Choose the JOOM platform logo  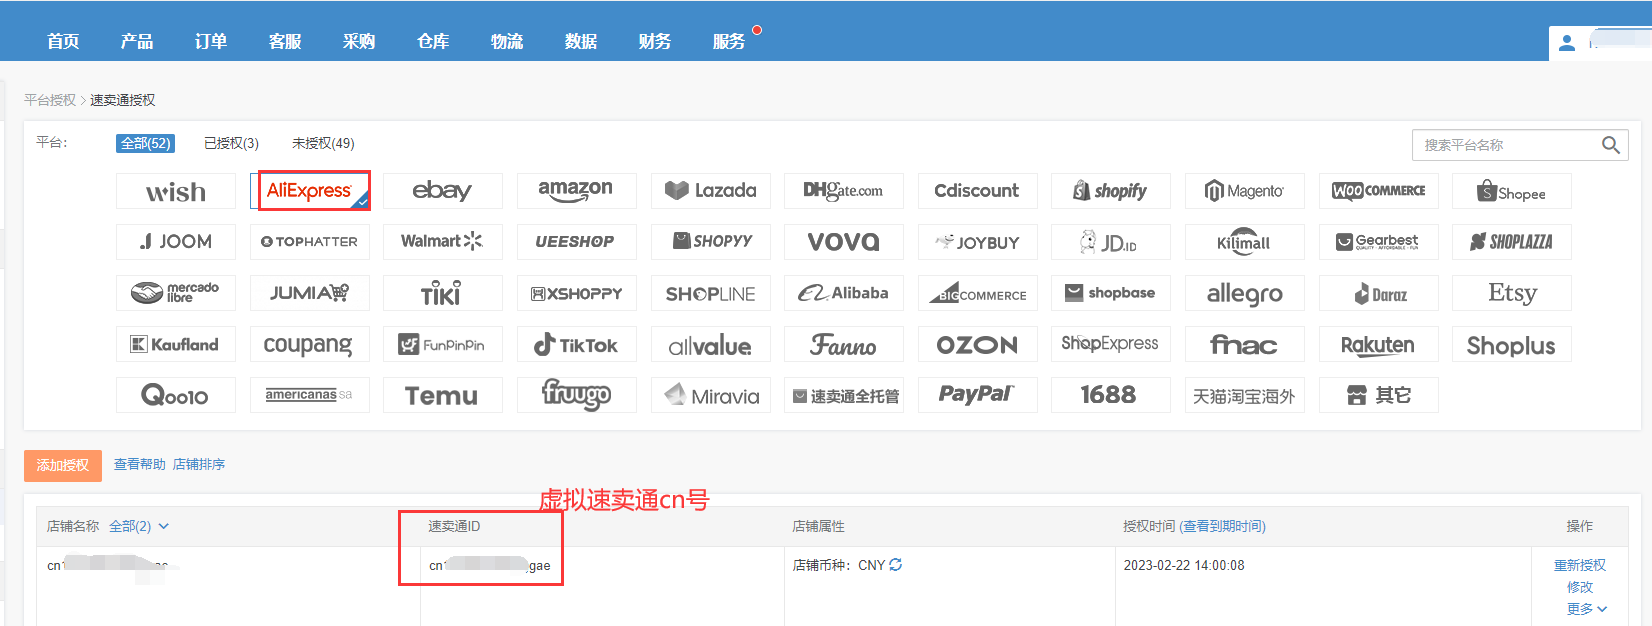point(176,242)
